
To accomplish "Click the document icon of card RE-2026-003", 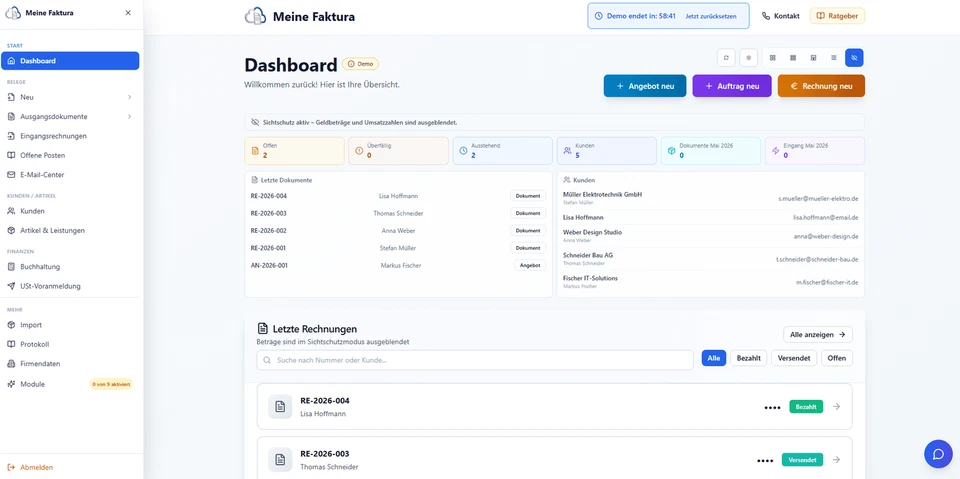I will (x=280, y=459).
